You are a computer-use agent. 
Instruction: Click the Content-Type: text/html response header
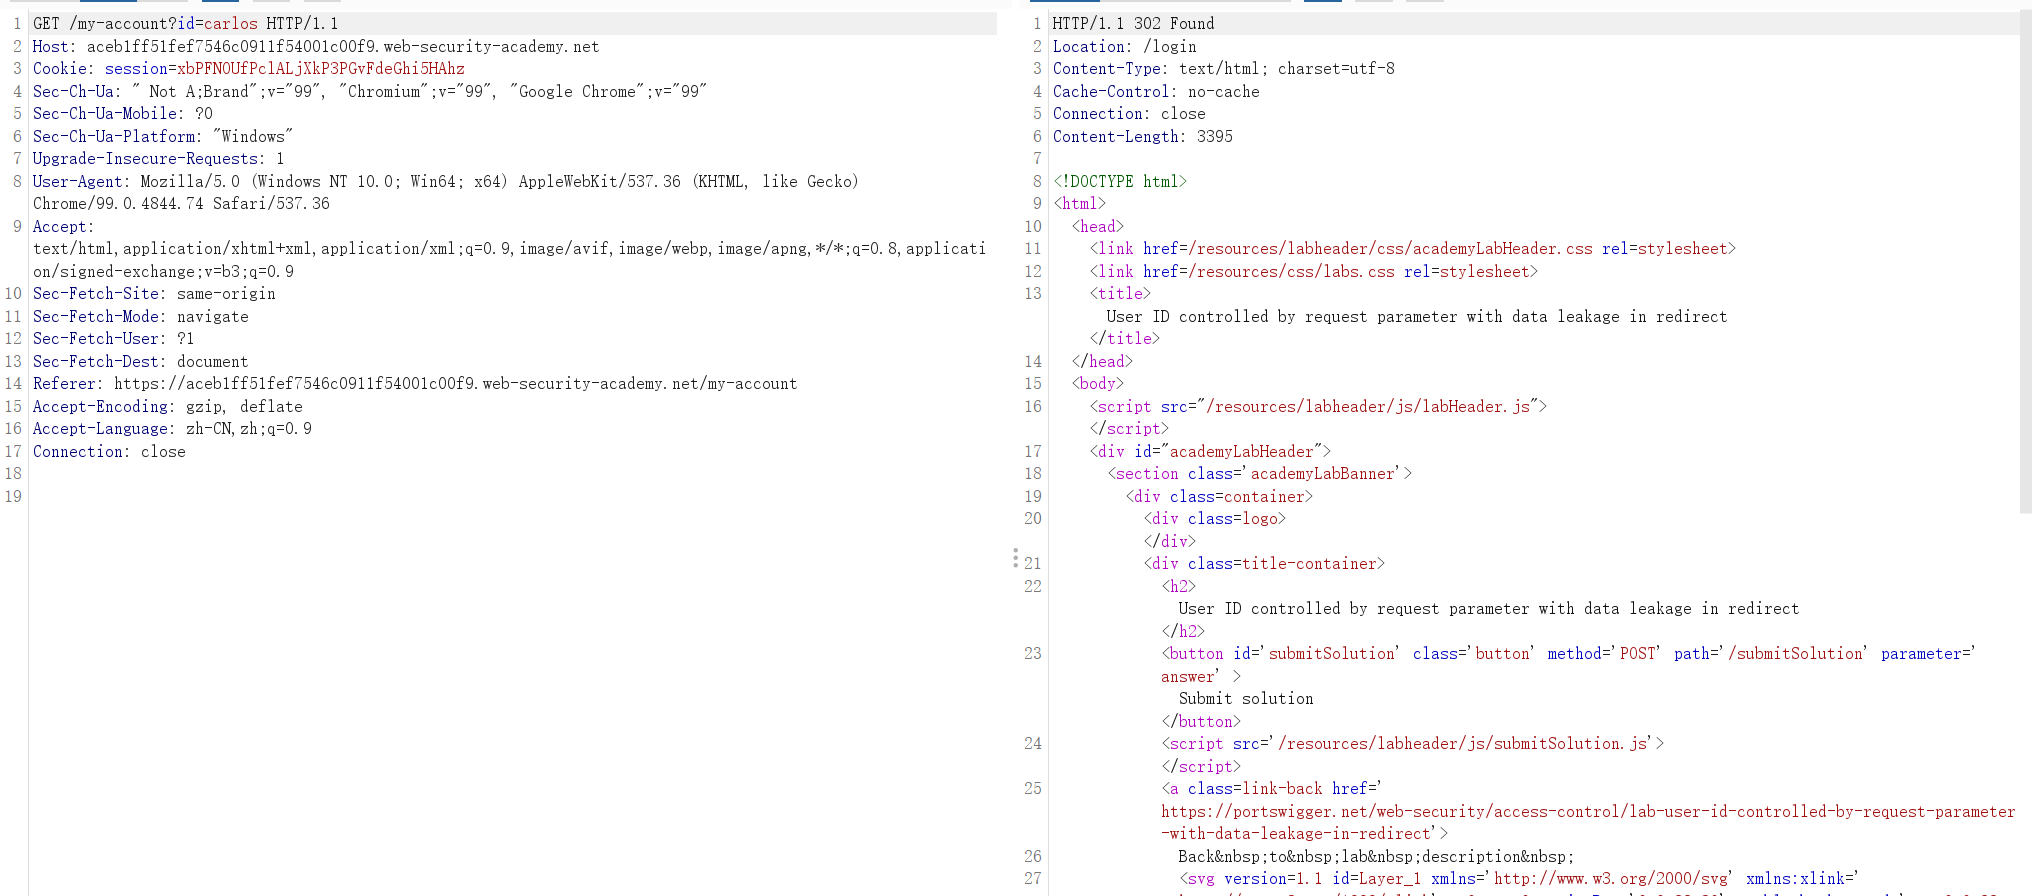pyautogui.click(x=1224, y=68)
